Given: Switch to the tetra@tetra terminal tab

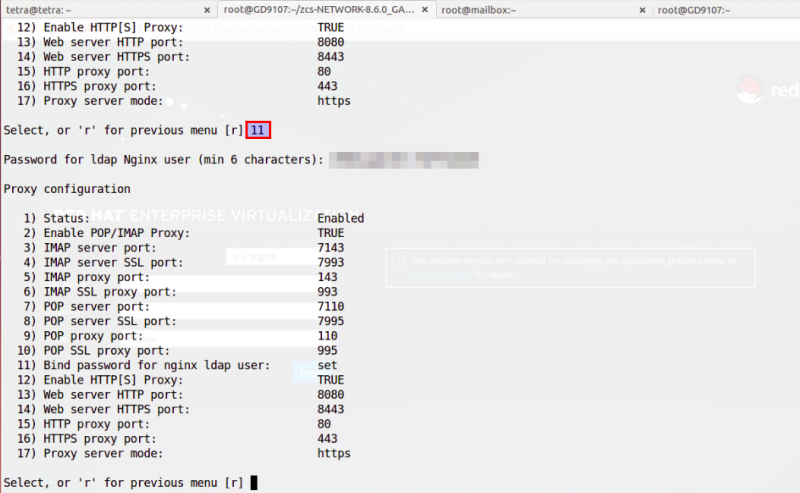Looking at the screenshot, I should (x=108, y=9).
